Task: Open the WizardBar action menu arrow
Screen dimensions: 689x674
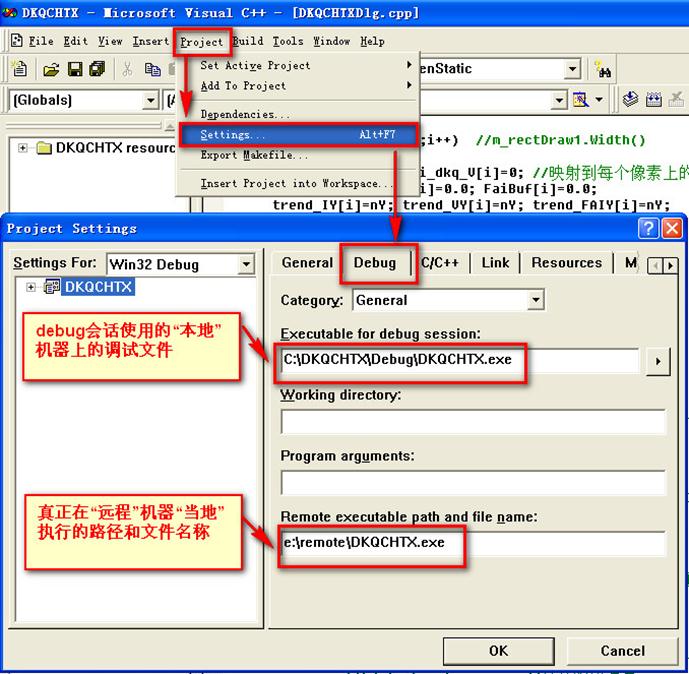Action: (599, 100)
